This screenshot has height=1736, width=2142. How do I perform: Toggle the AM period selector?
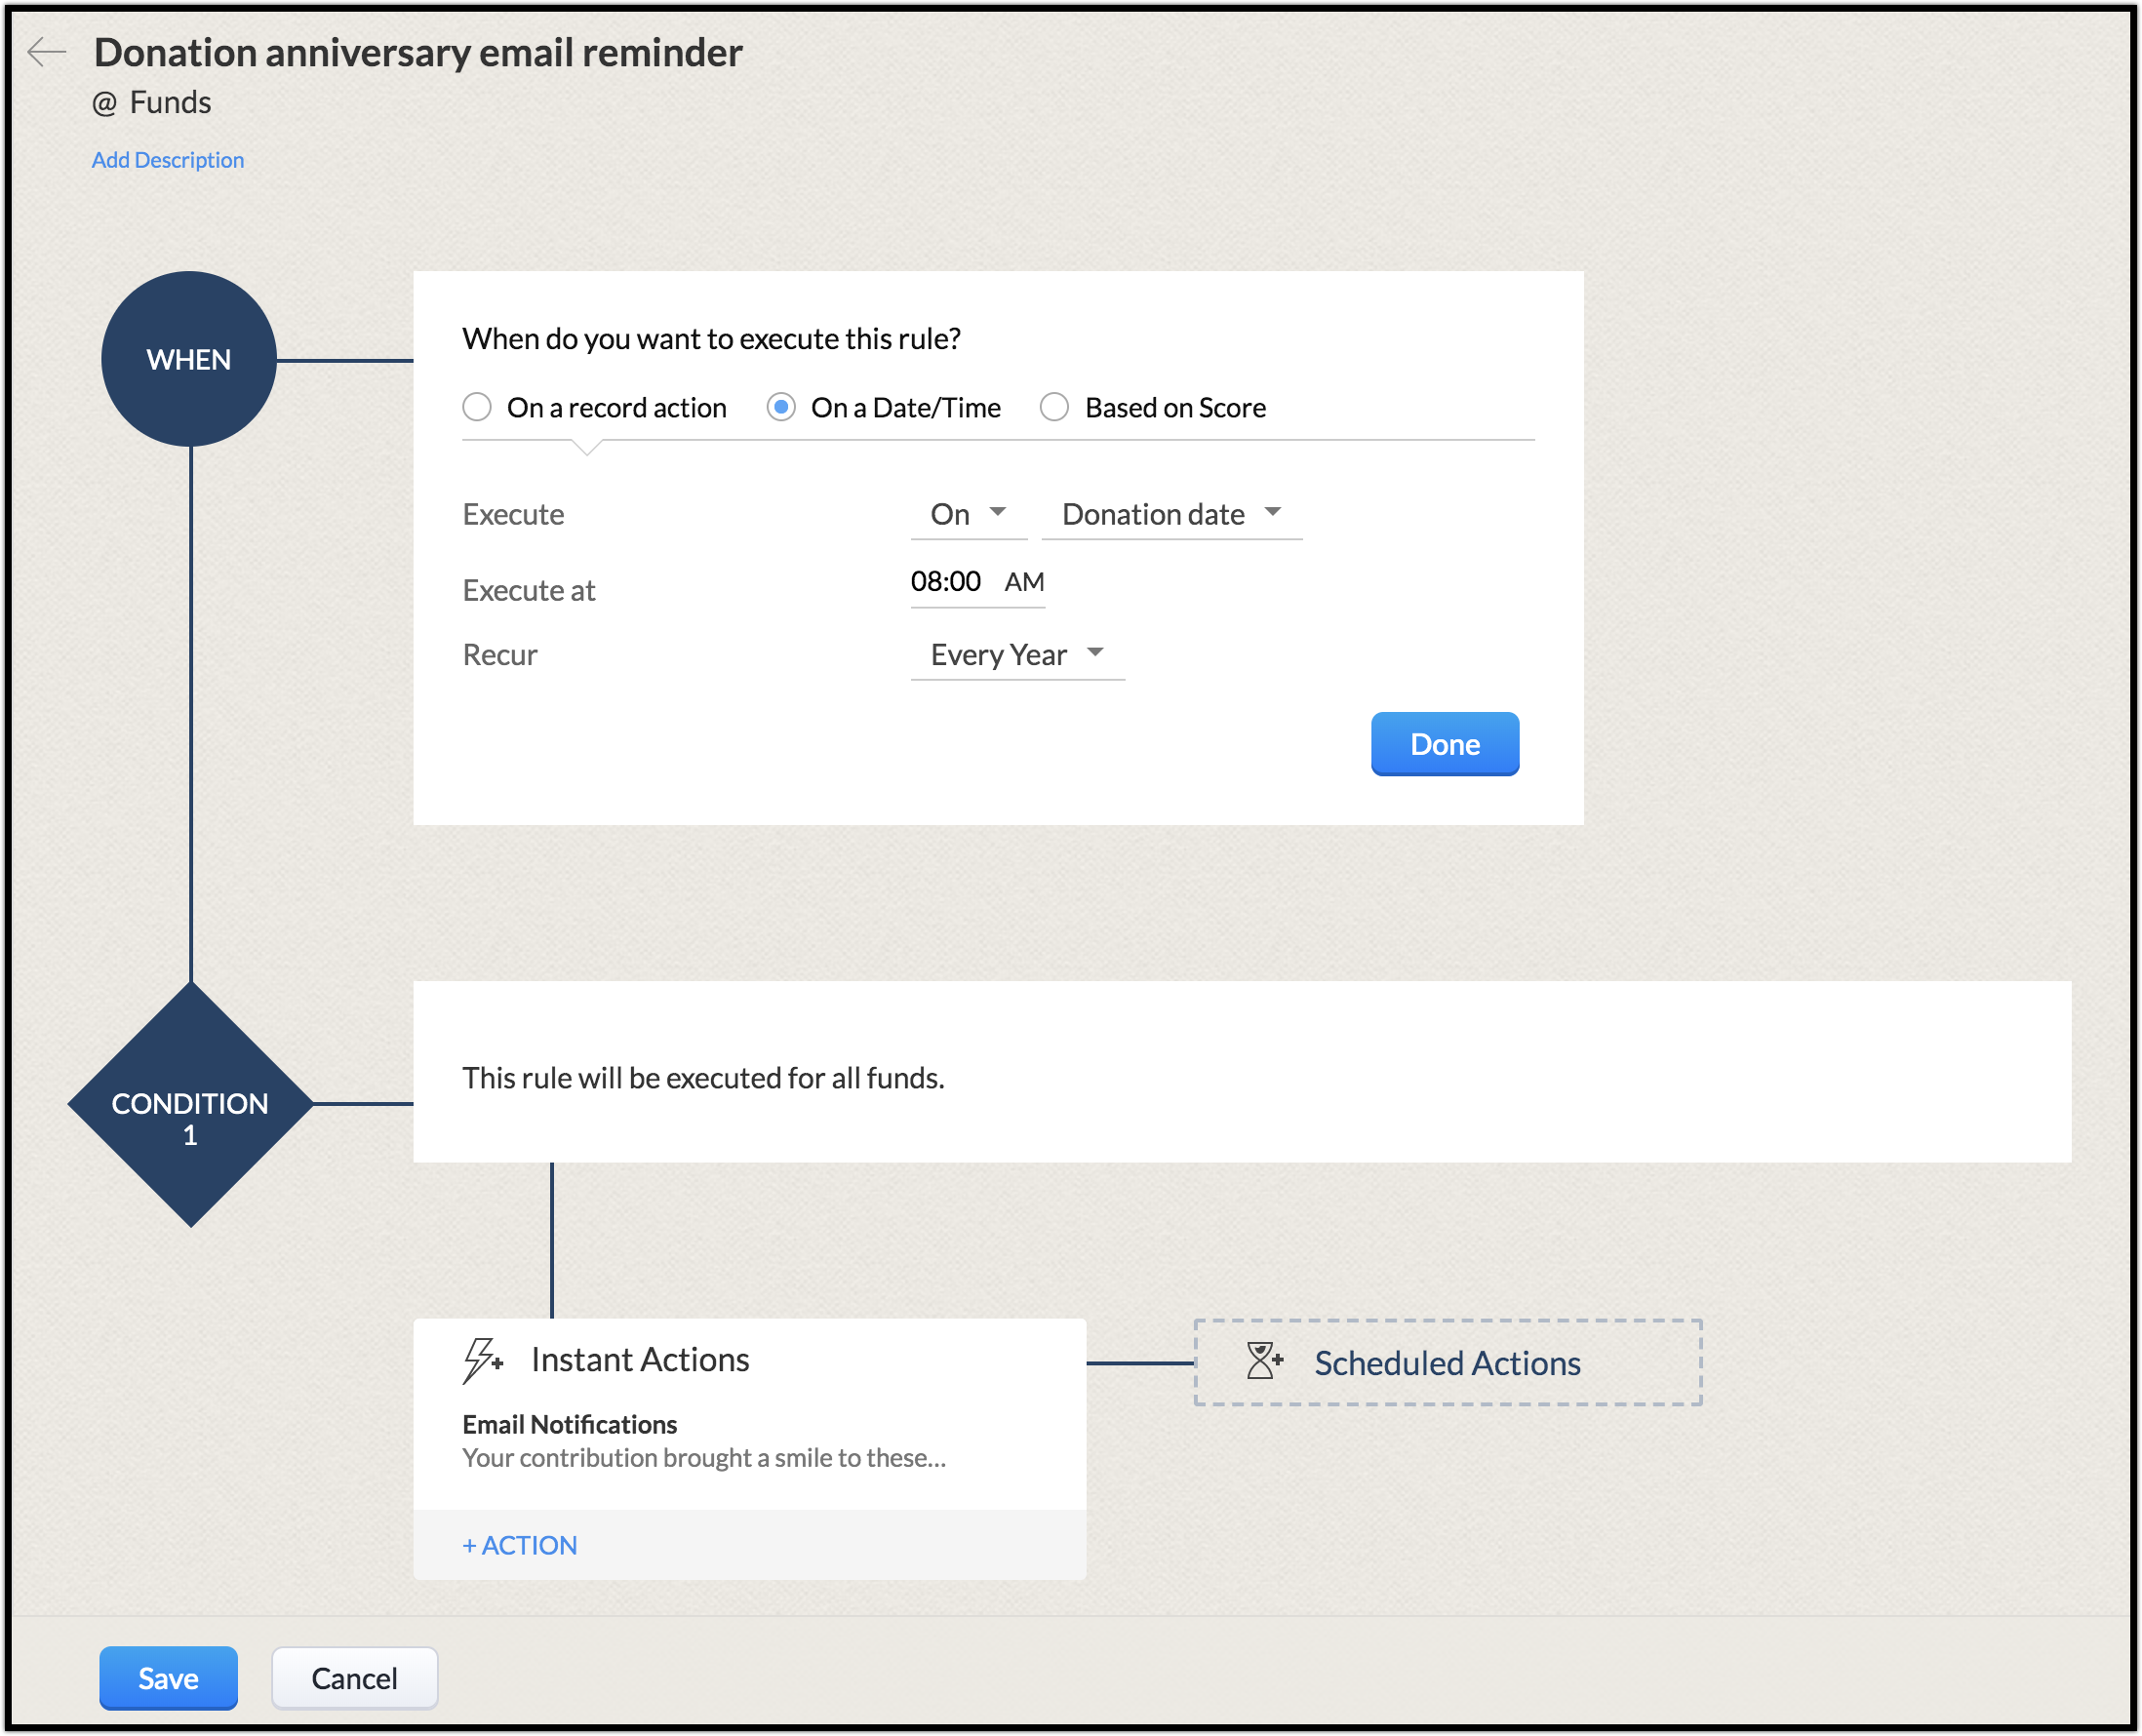(x=1024, y=582)
